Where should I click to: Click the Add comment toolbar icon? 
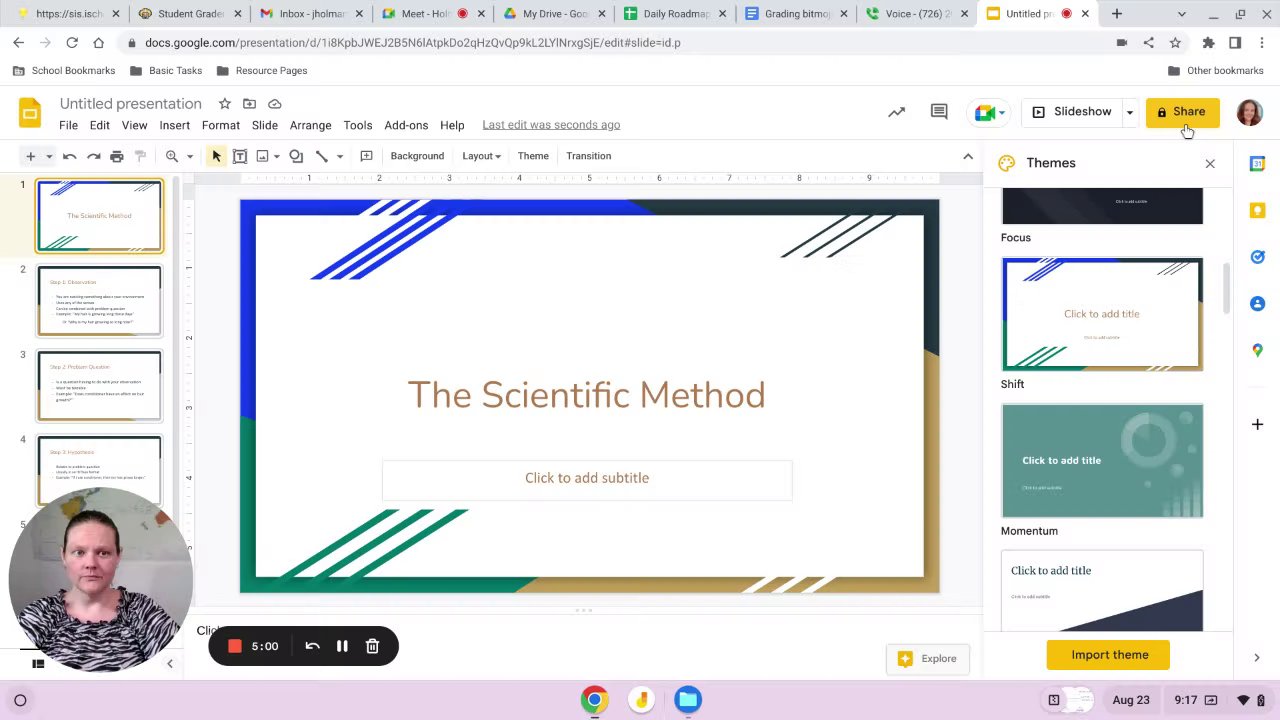click(x=366, y=156)
